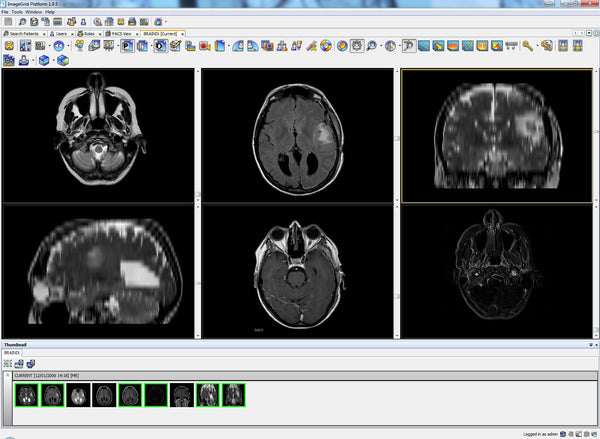Open dropdown arrow after last top toolbar icon
The height and width of the screenshot is (439, 600).
(x=166, y=21)
